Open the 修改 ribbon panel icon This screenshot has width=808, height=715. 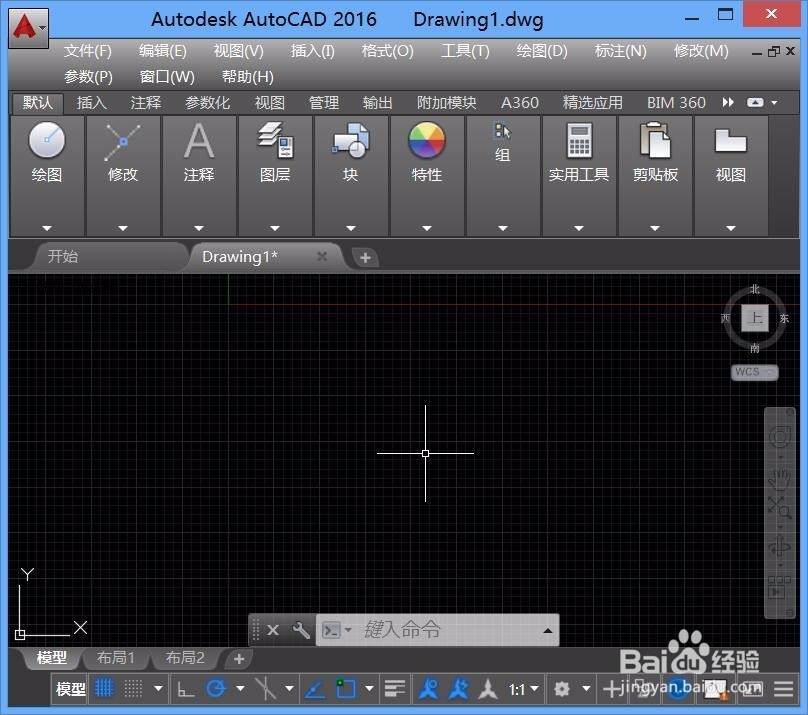pyautogui.click(x=123, y=141)
